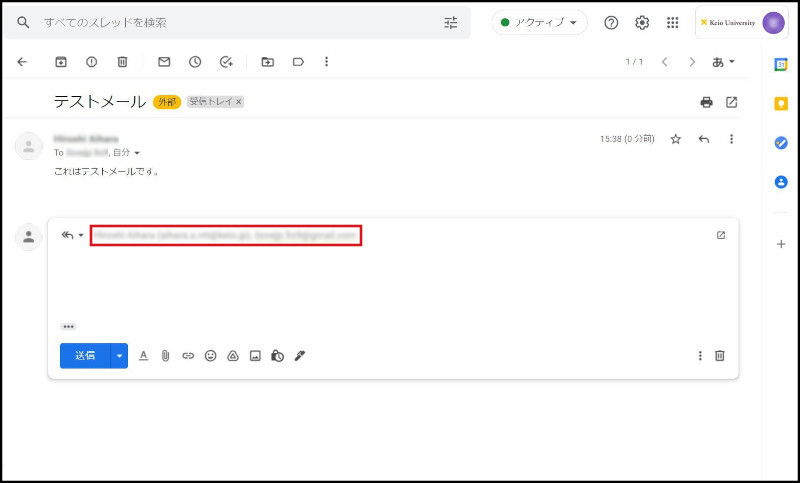Open the more options menu in the top toolbar

326,62
